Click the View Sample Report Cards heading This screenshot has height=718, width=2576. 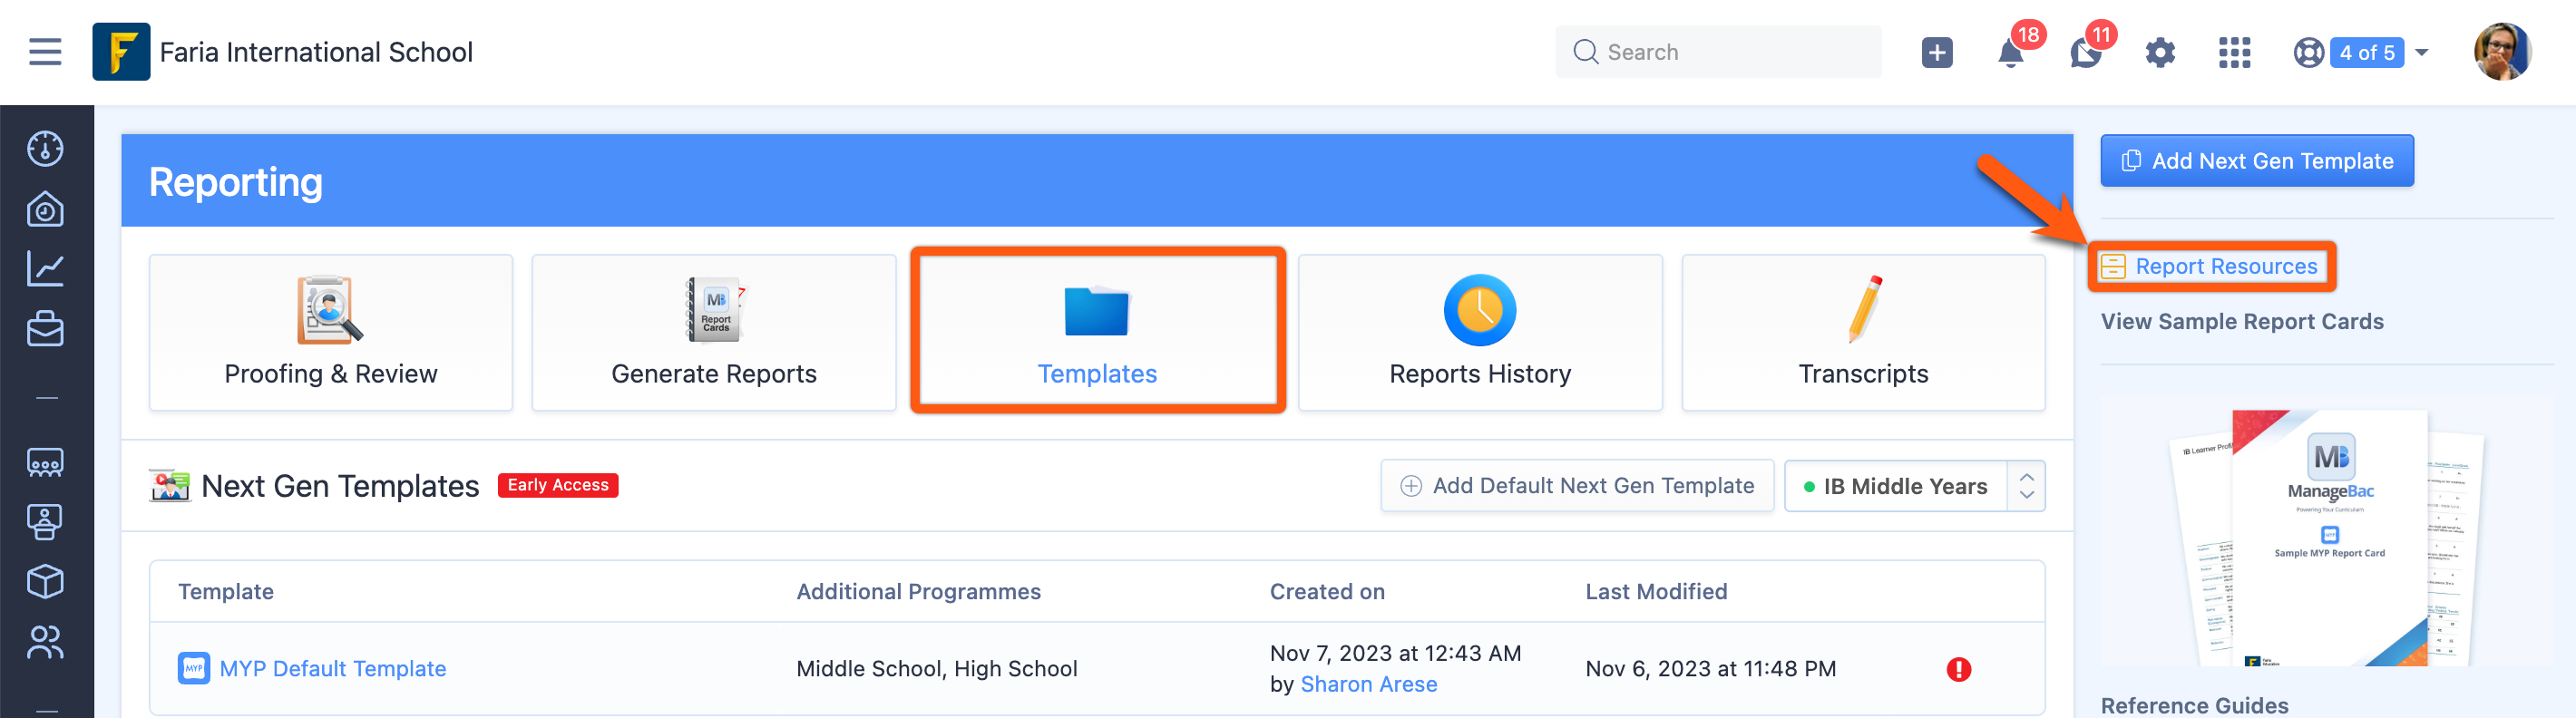click(x=2242, y=321)
